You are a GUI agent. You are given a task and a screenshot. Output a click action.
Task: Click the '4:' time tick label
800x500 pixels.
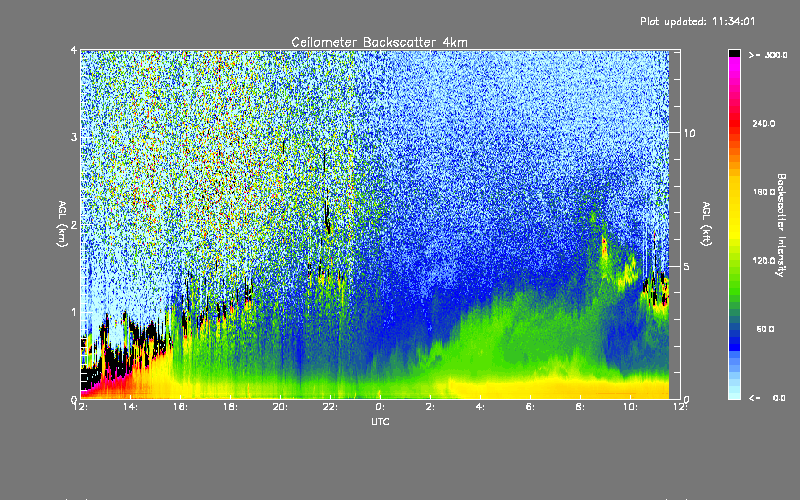481,407
